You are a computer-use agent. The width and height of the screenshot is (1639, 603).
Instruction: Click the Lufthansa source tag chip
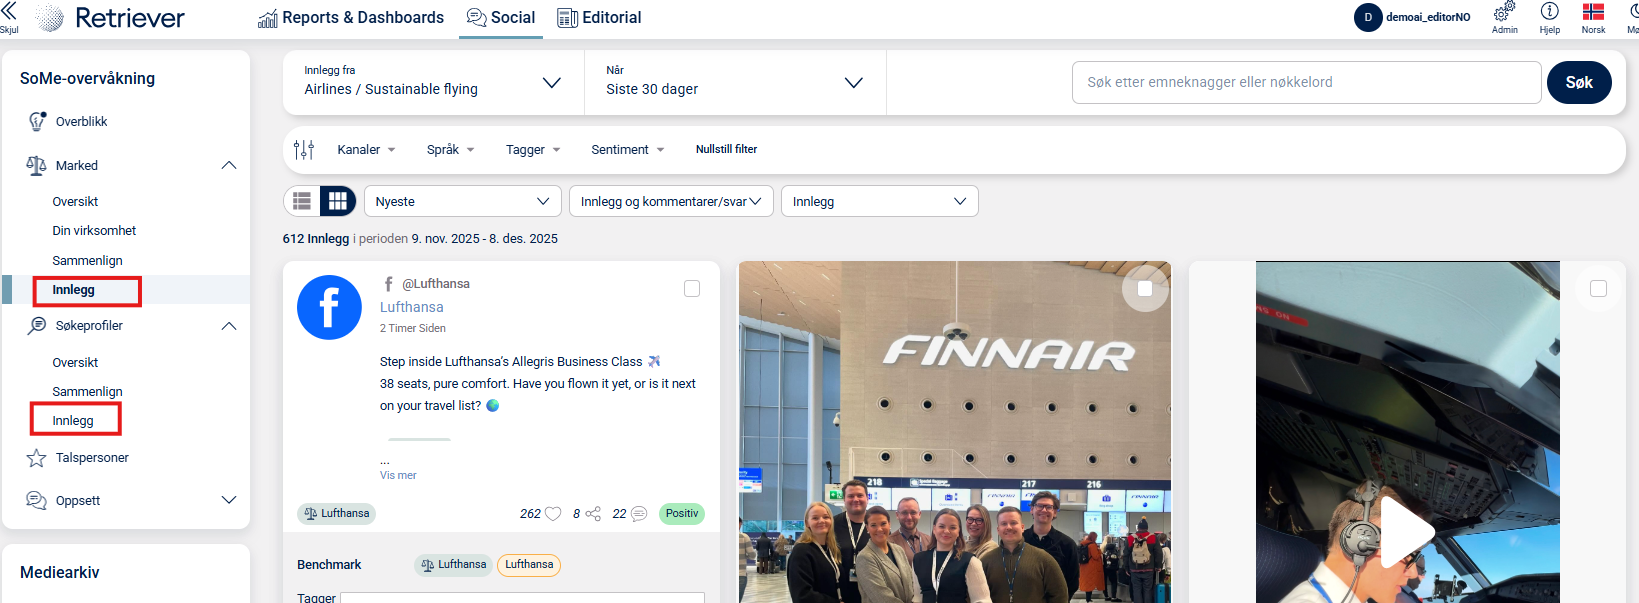tap(336, 514)
